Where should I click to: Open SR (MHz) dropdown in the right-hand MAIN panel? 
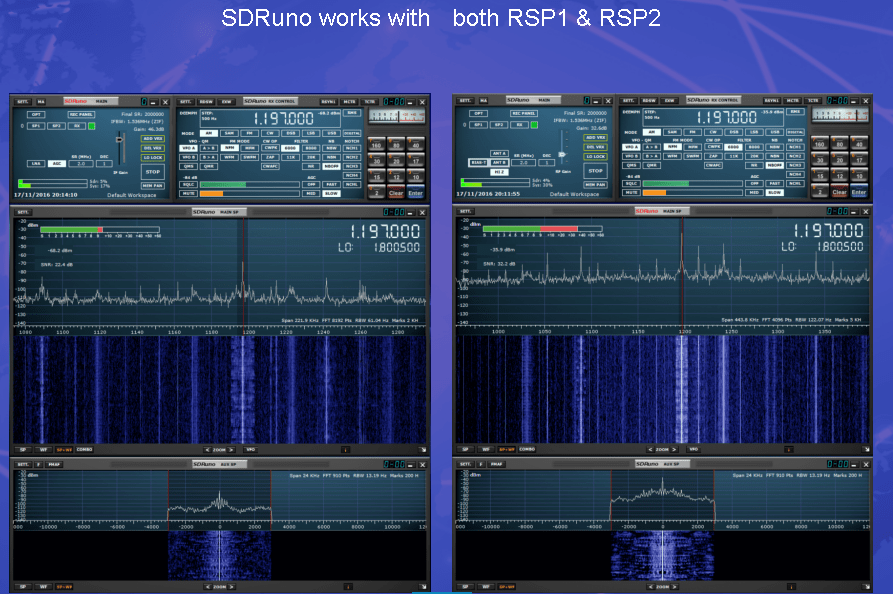point(524,162)
